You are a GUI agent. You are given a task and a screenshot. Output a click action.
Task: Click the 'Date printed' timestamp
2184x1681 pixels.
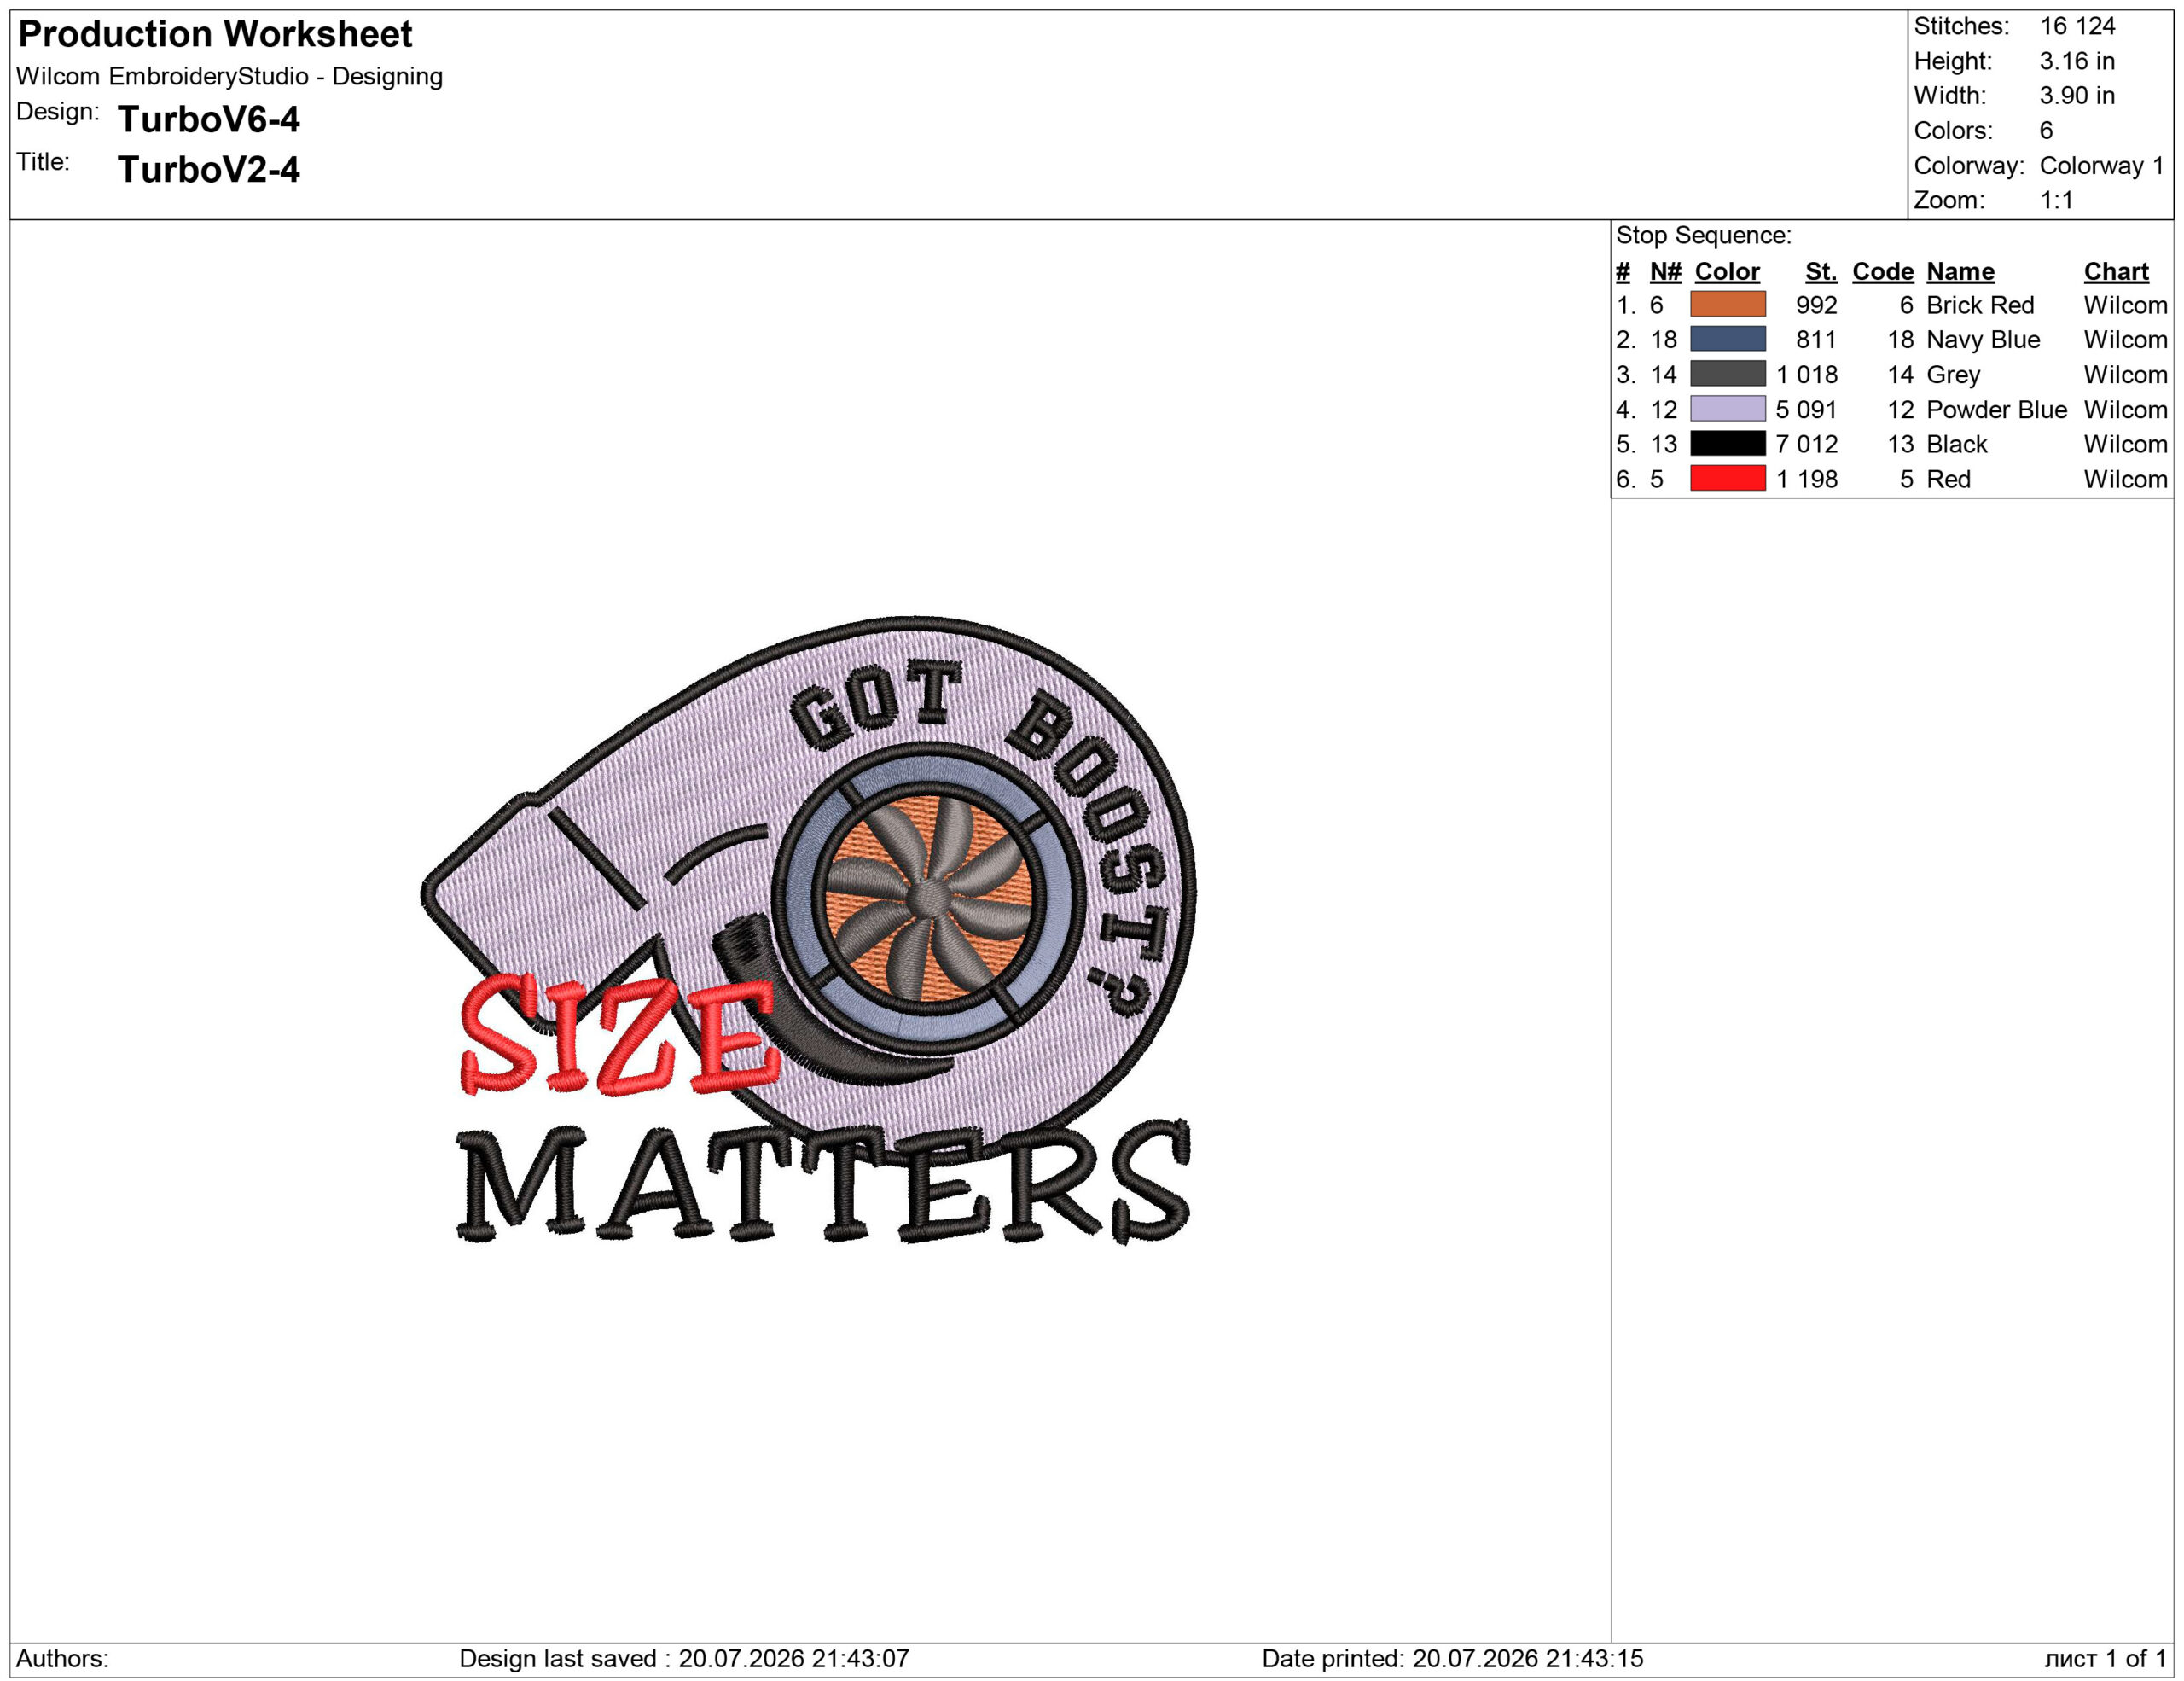pyautogui.click(x=1452, y=1658)
